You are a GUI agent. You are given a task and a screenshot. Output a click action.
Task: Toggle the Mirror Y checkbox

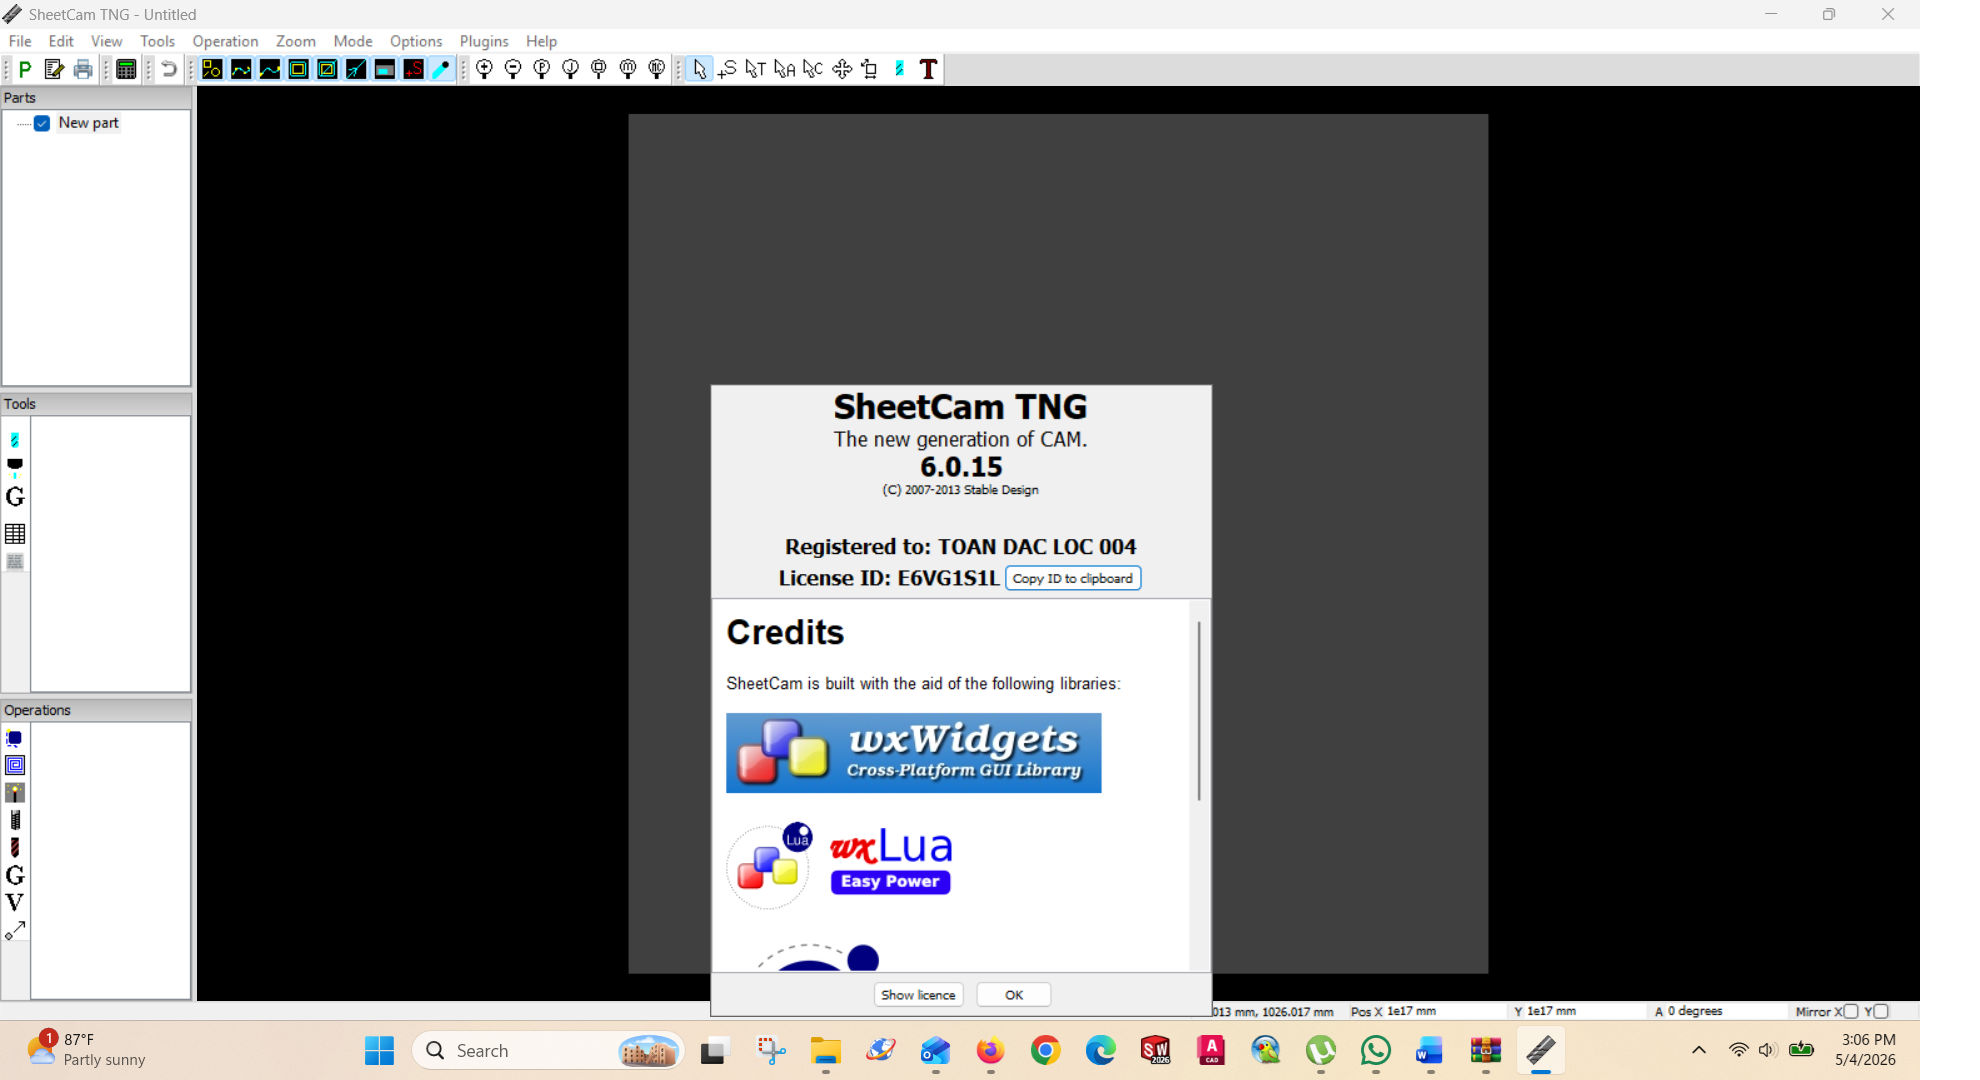pos(1881,1011)
